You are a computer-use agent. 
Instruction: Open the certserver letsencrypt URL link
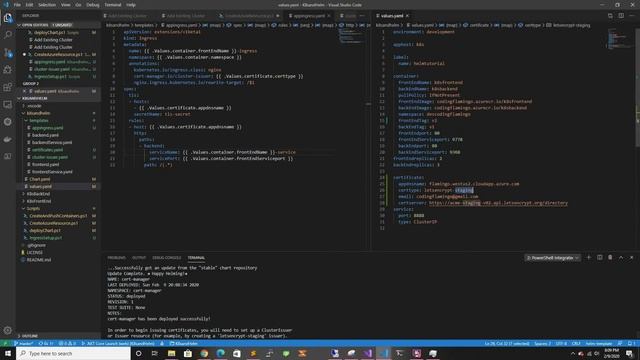pyautogui.click(x=498, y=203)
